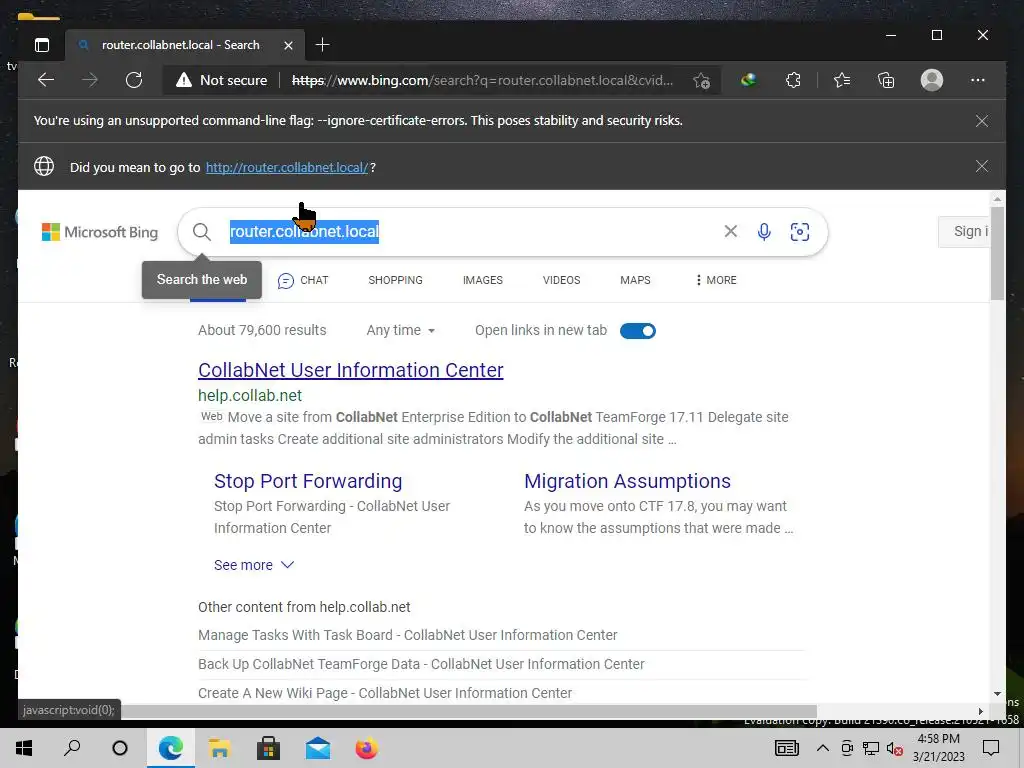This screenshot has height=768, width=1024.
Task: Open the Migration Assumptions link
Action: pyautogui.click(x=627, y=481)
